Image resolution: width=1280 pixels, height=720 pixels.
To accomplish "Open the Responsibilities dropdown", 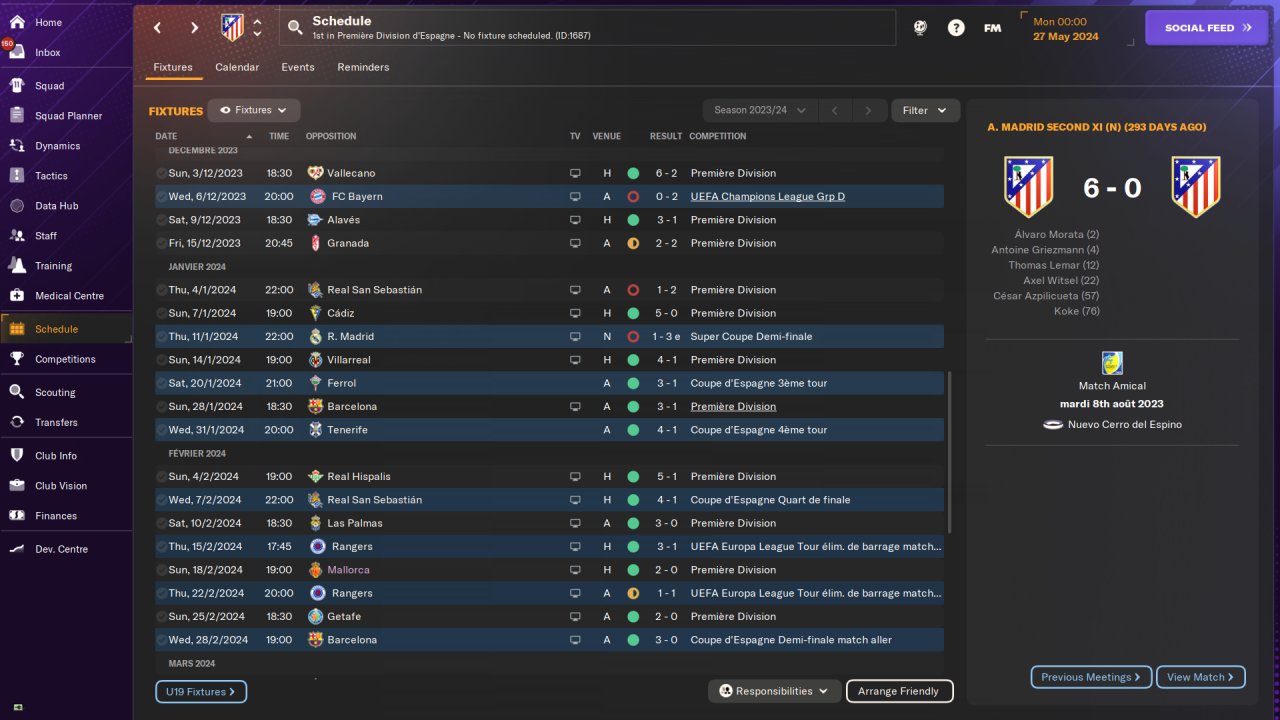I will pyautogui.click(x=773, y=691).
